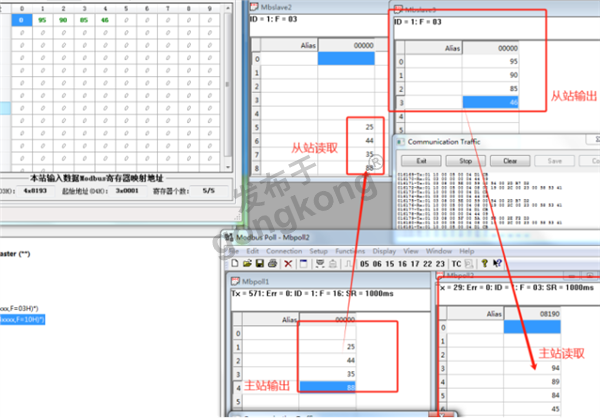Select the green value 90 in register grid
600x418 pixels.
[63, 20]
